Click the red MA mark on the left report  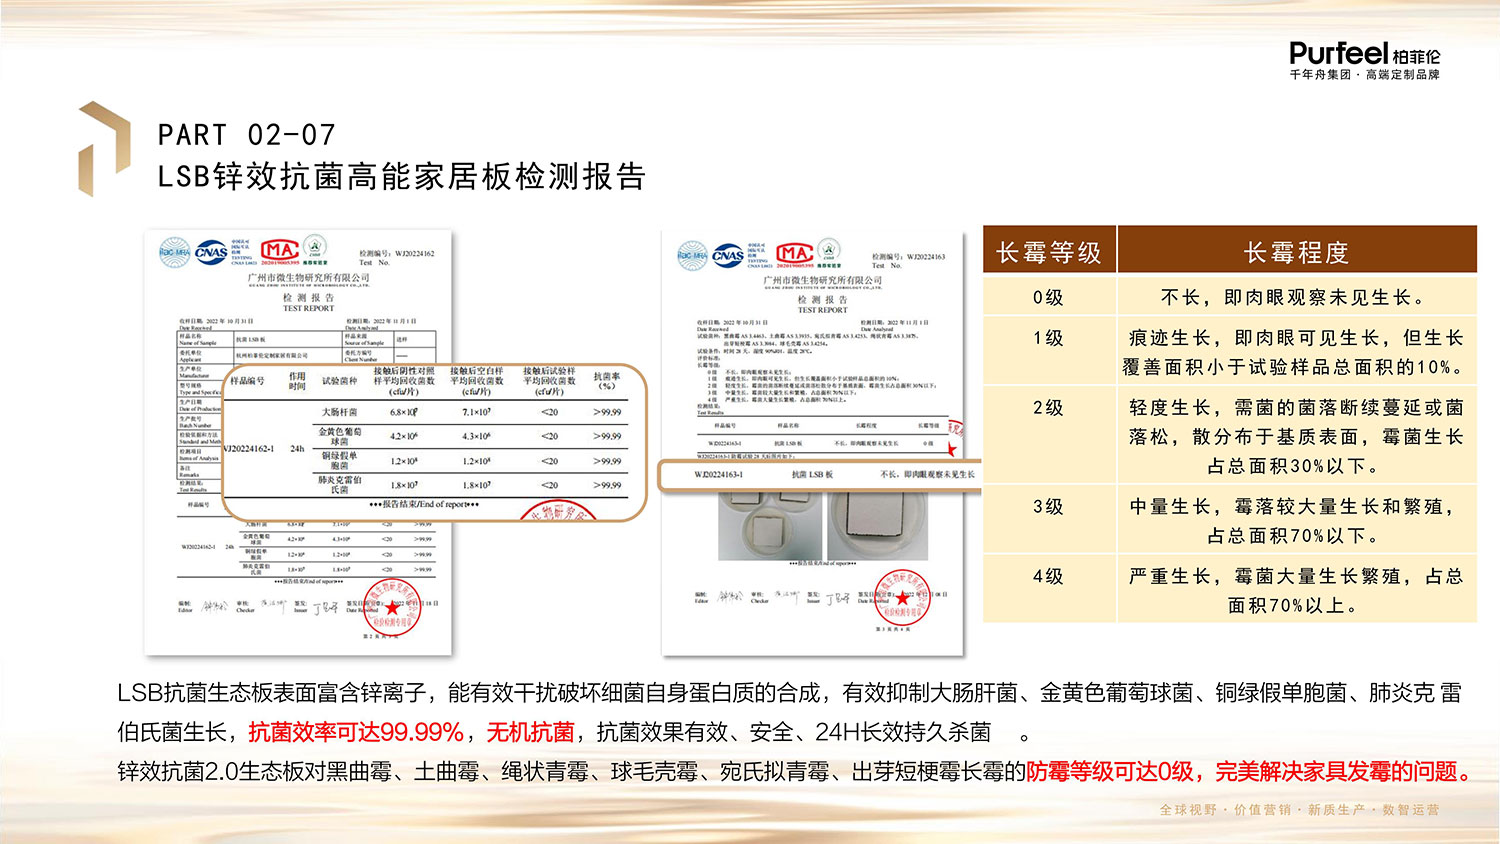pos(280,250)
